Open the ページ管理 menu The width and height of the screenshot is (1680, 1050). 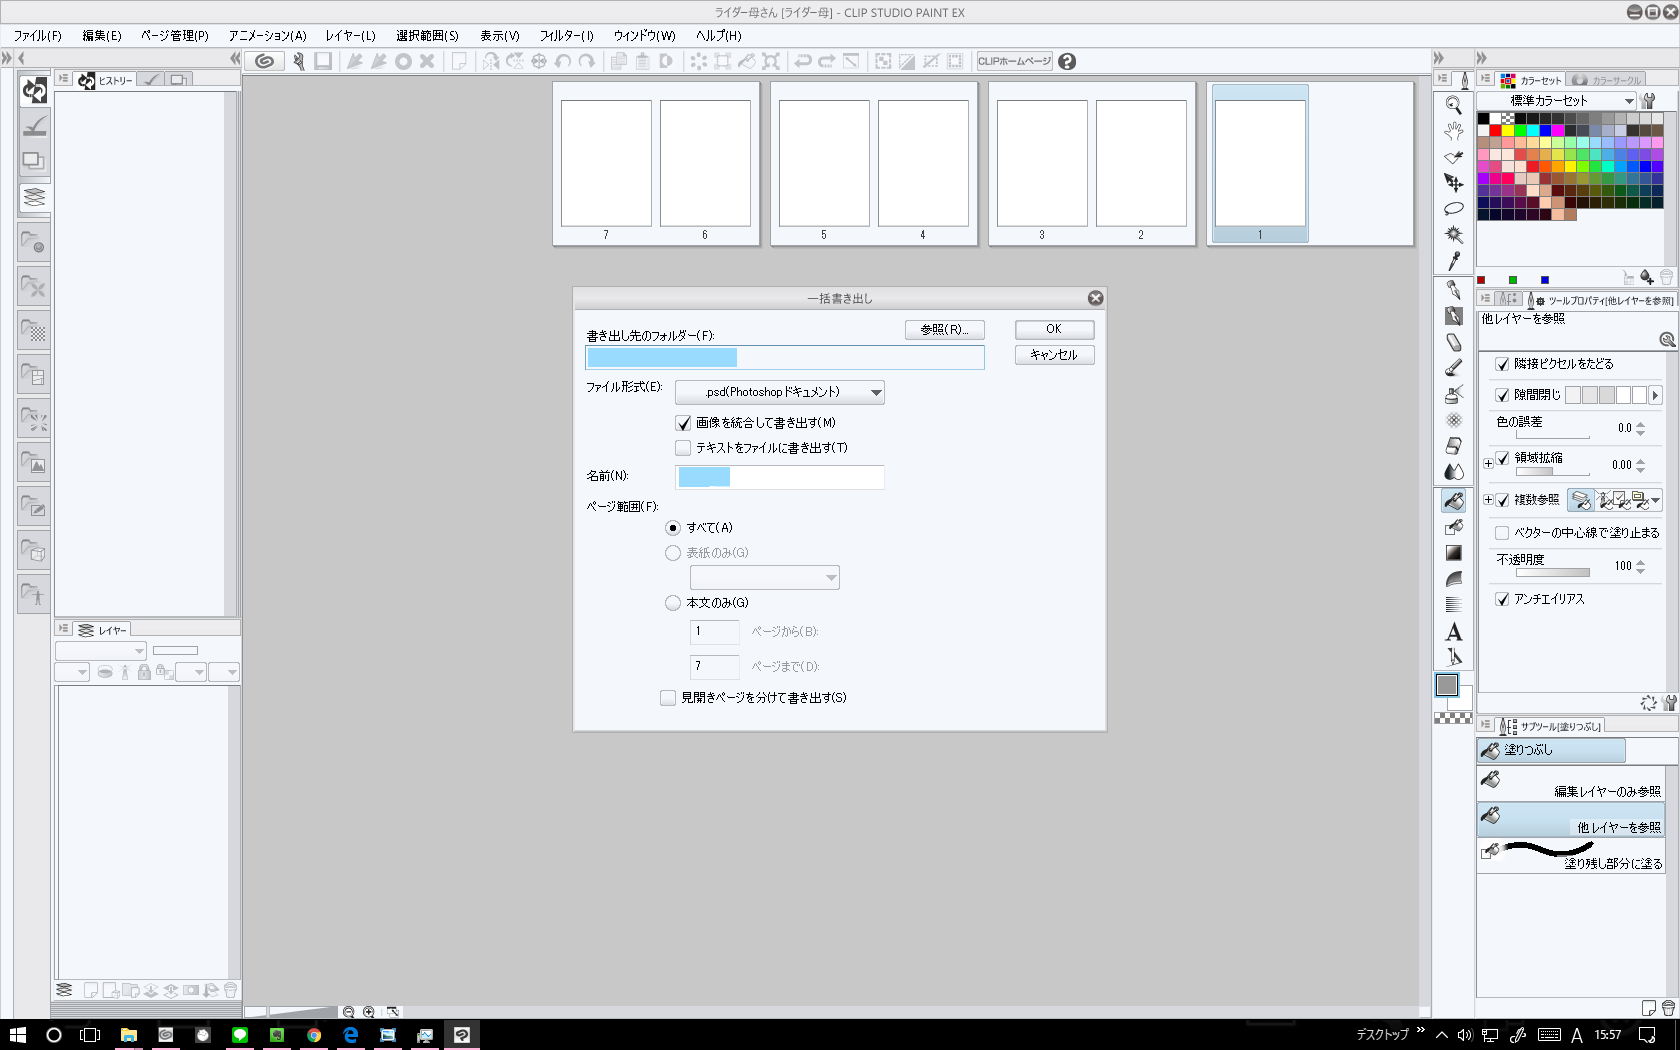pos(174,36)
